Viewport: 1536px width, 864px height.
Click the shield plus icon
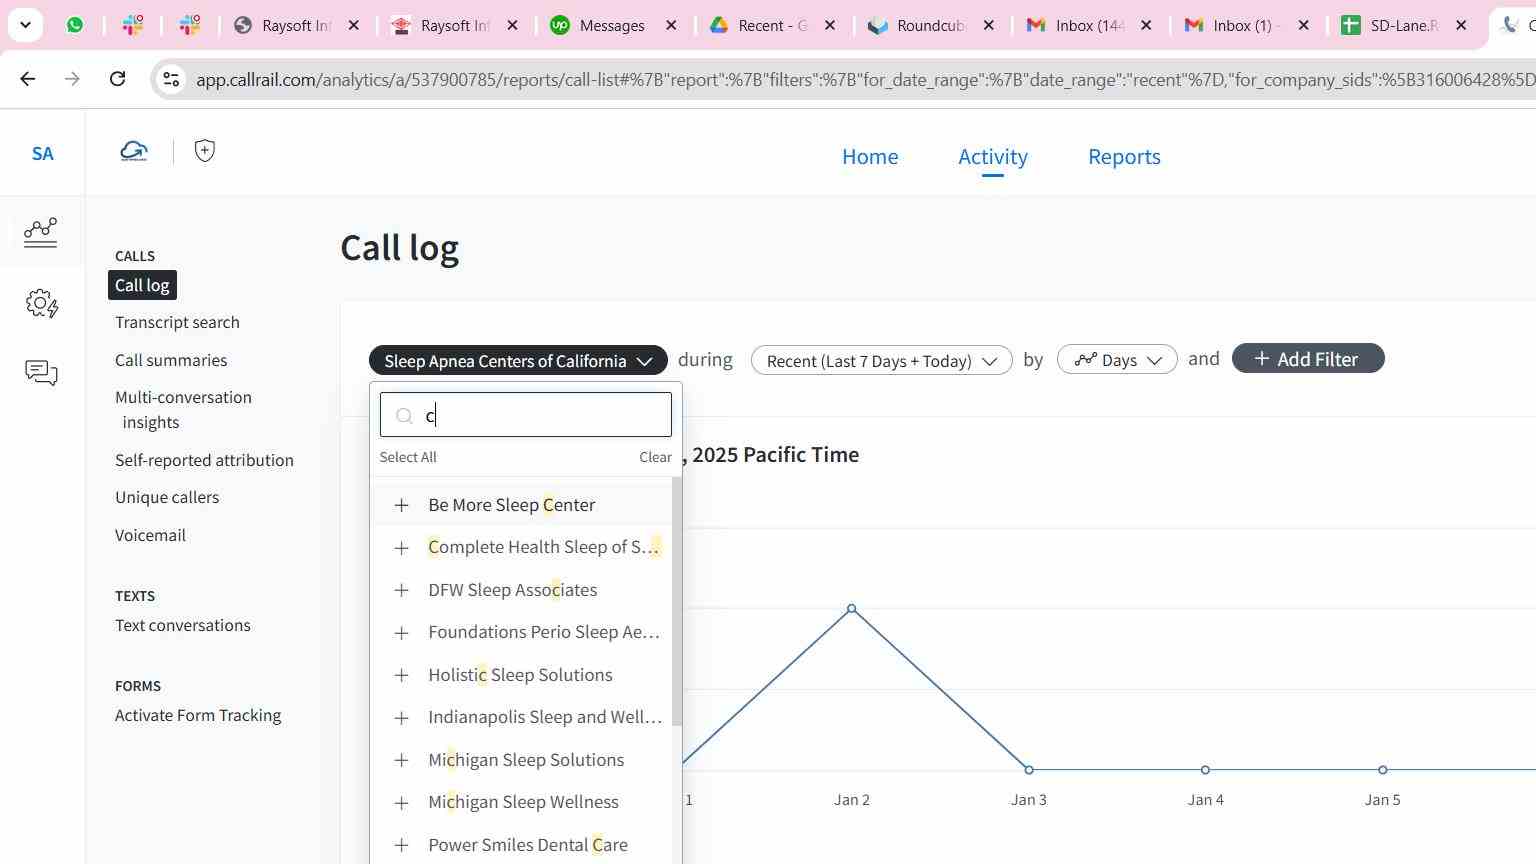click(205, 151)
